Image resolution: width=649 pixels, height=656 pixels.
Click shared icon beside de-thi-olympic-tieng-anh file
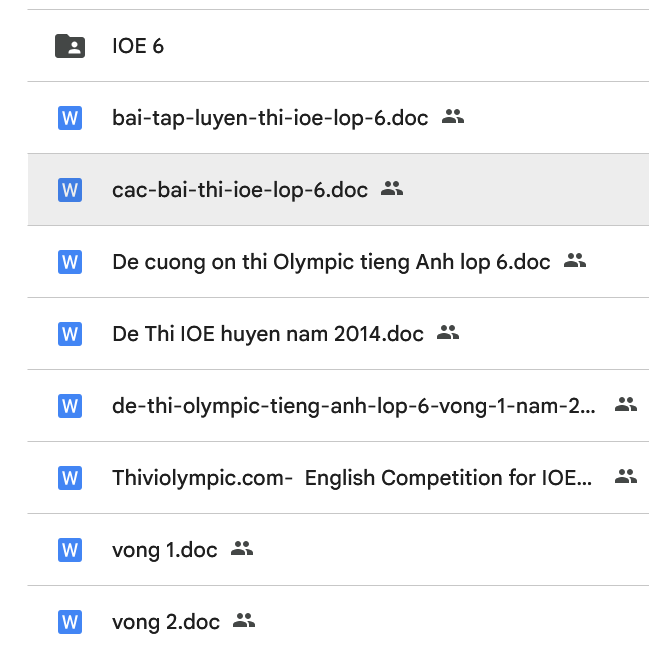click(626, 405)
